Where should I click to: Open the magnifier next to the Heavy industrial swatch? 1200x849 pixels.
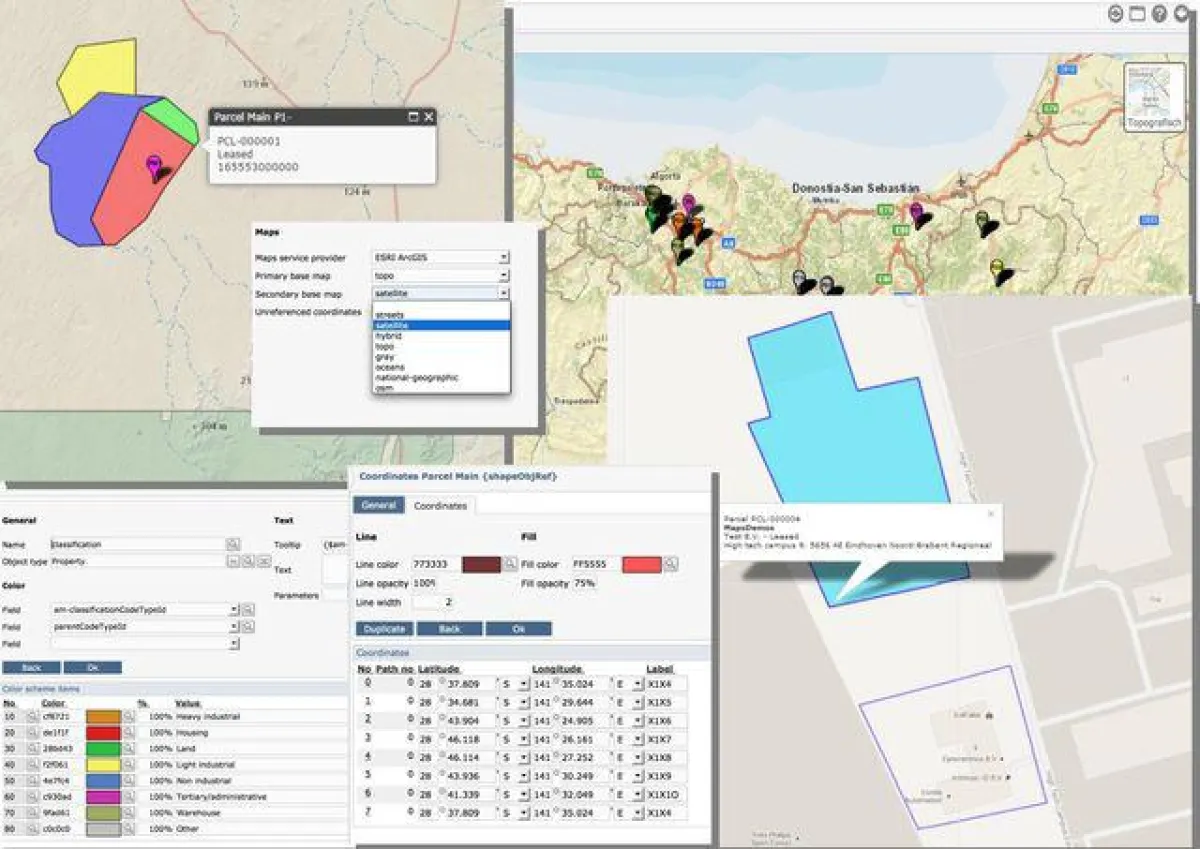point(129,716)
